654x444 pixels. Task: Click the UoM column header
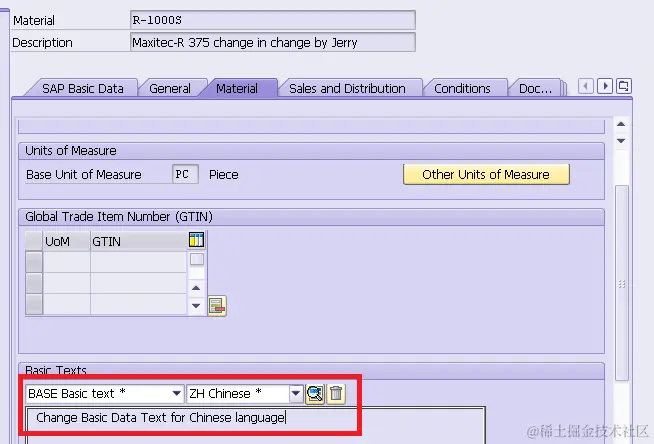click(x=66, y=241)
